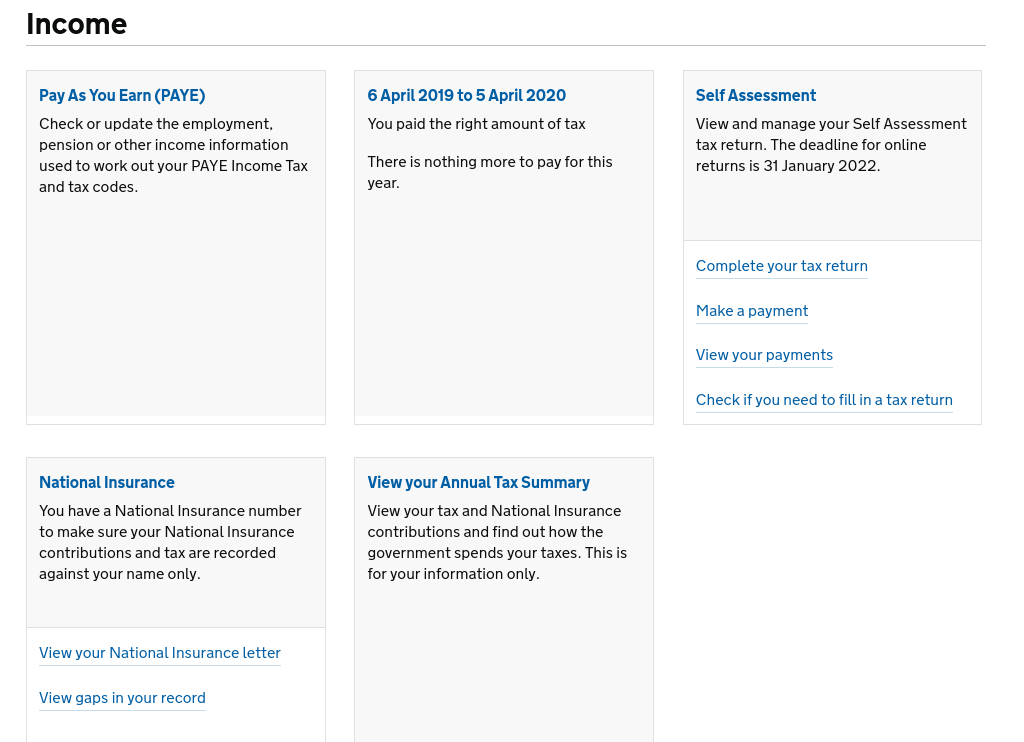This screenshot has width=1024, height=742.
Task: Open View your Annual Tax Summary
Action: pos(478,482)
